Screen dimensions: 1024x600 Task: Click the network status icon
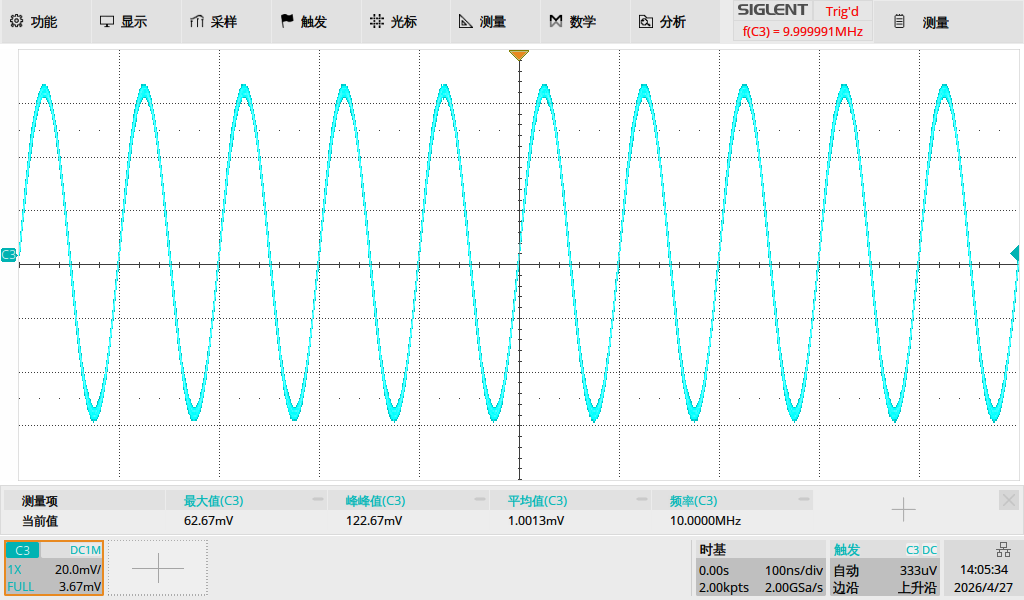click(1003, 550)
